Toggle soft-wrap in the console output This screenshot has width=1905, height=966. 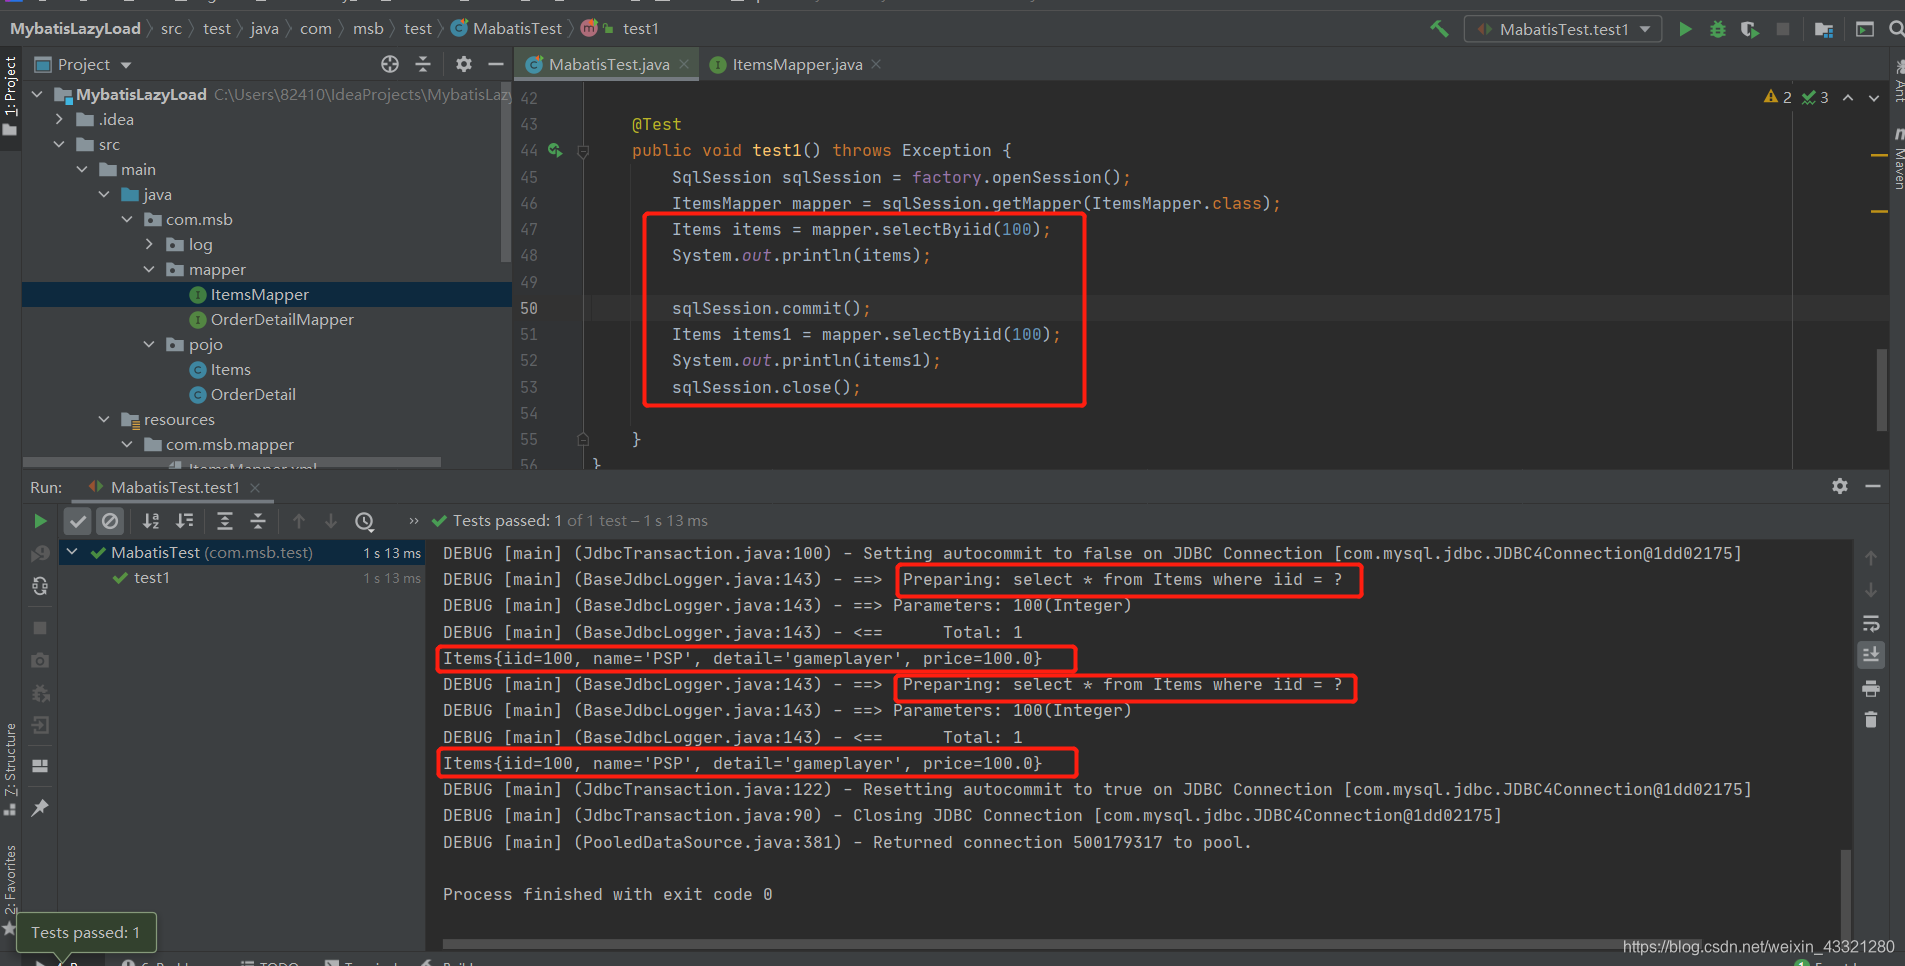pyautogui.click(x=1871, y=624)
